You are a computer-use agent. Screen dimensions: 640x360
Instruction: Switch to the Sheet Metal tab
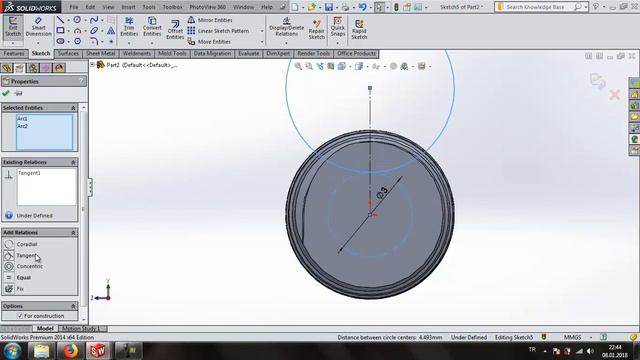(x=100, y=54)
